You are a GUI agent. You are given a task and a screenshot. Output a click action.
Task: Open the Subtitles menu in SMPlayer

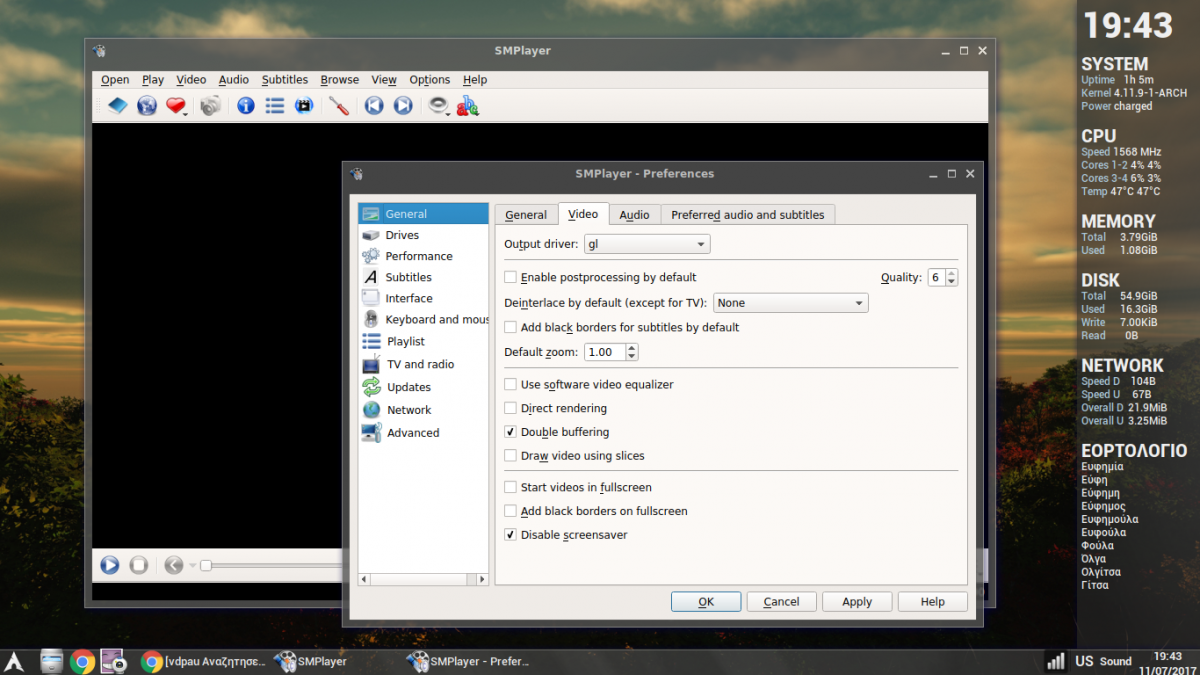click(x=285, y=80)
